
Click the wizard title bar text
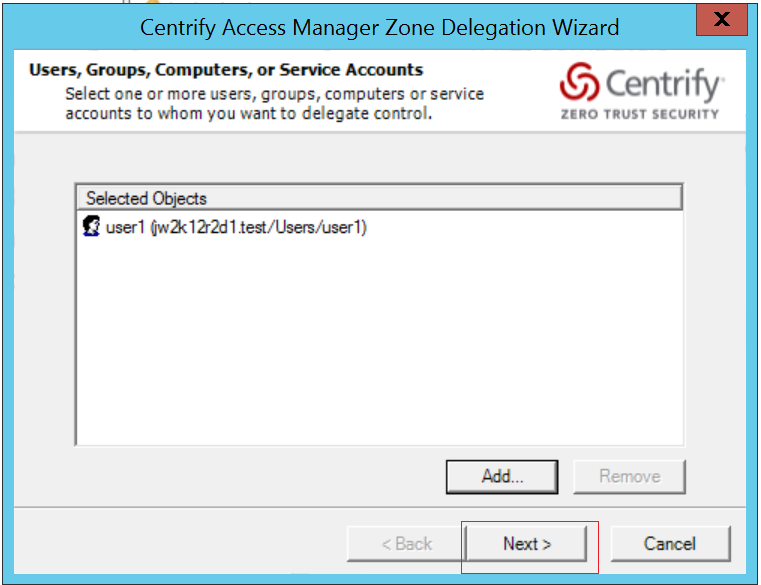379,27
